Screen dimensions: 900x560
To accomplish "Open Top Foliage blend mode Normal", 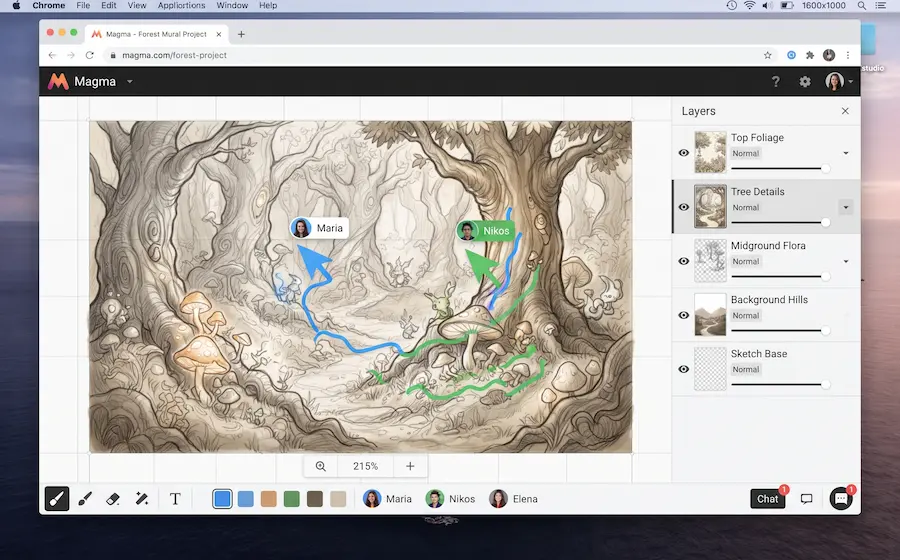I will coord(746,153).
